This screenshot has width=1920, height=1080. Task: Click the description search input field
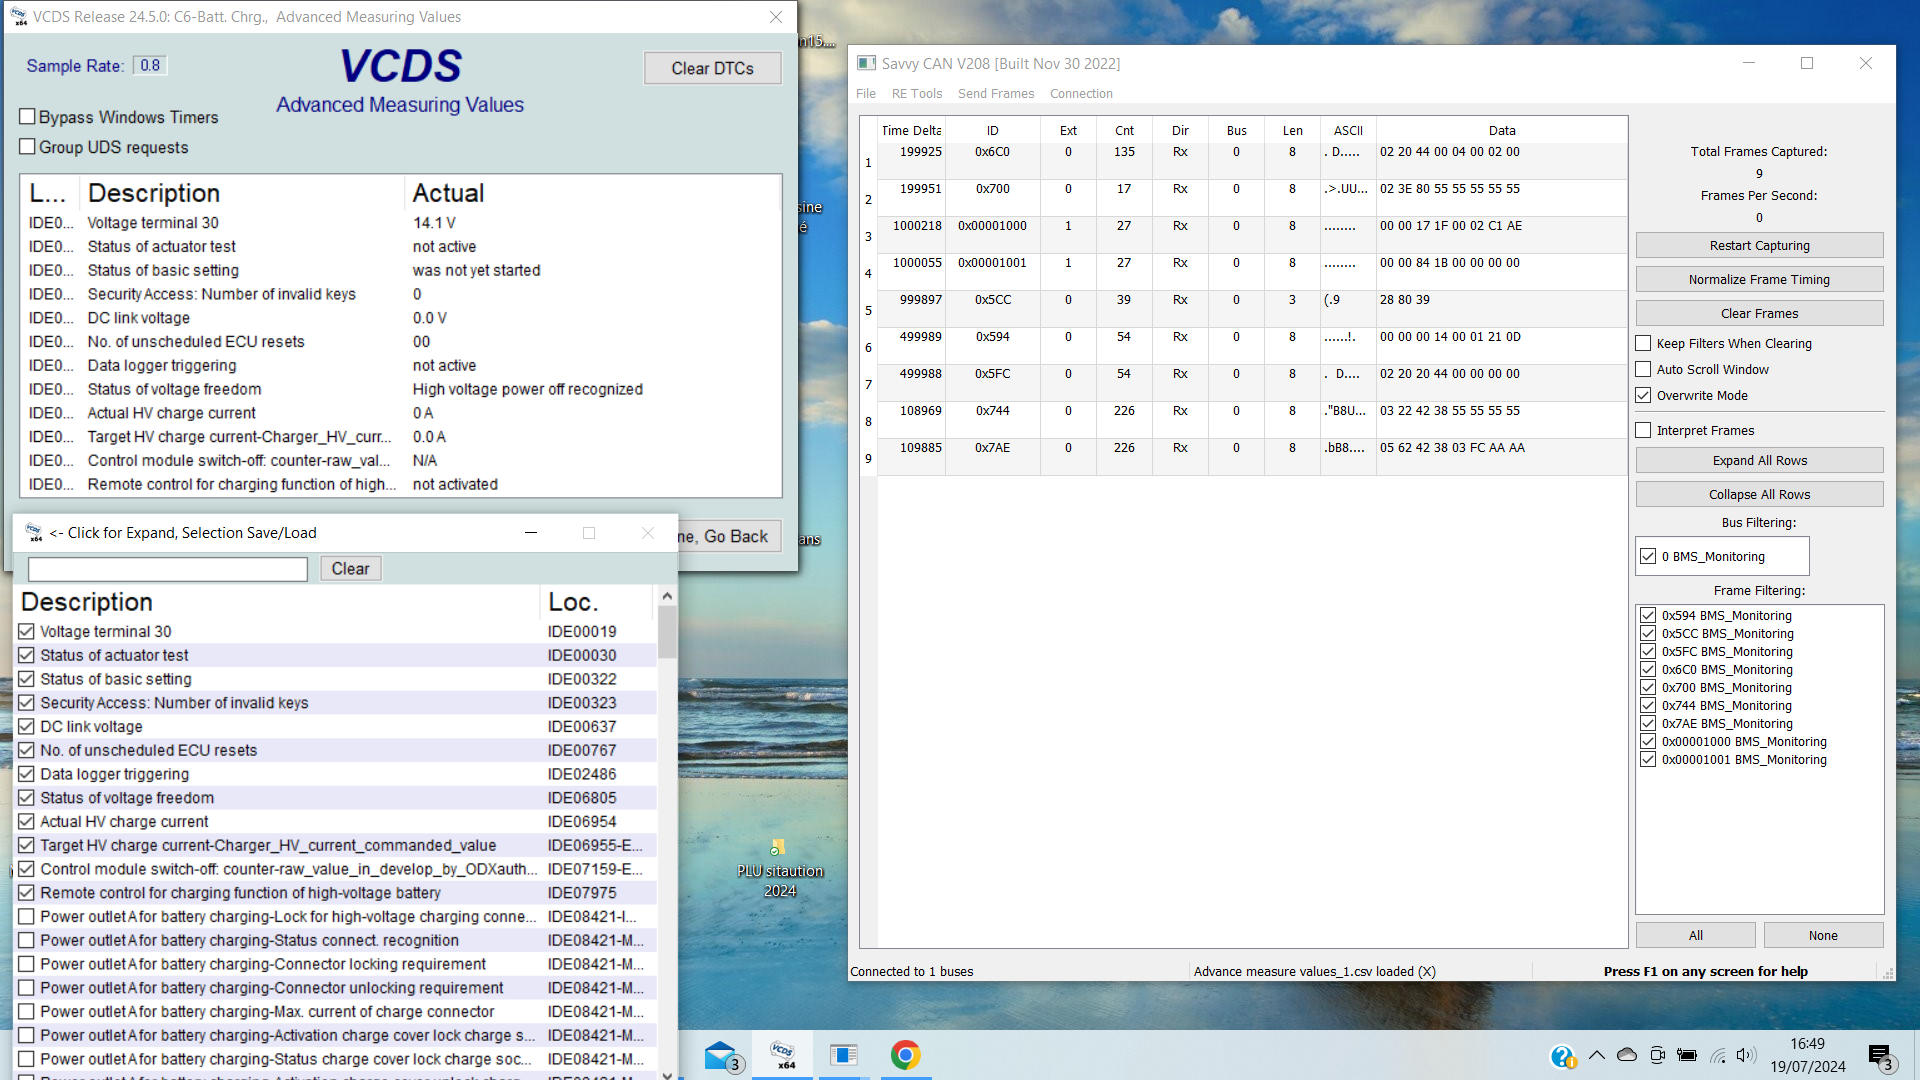point(168,569)
